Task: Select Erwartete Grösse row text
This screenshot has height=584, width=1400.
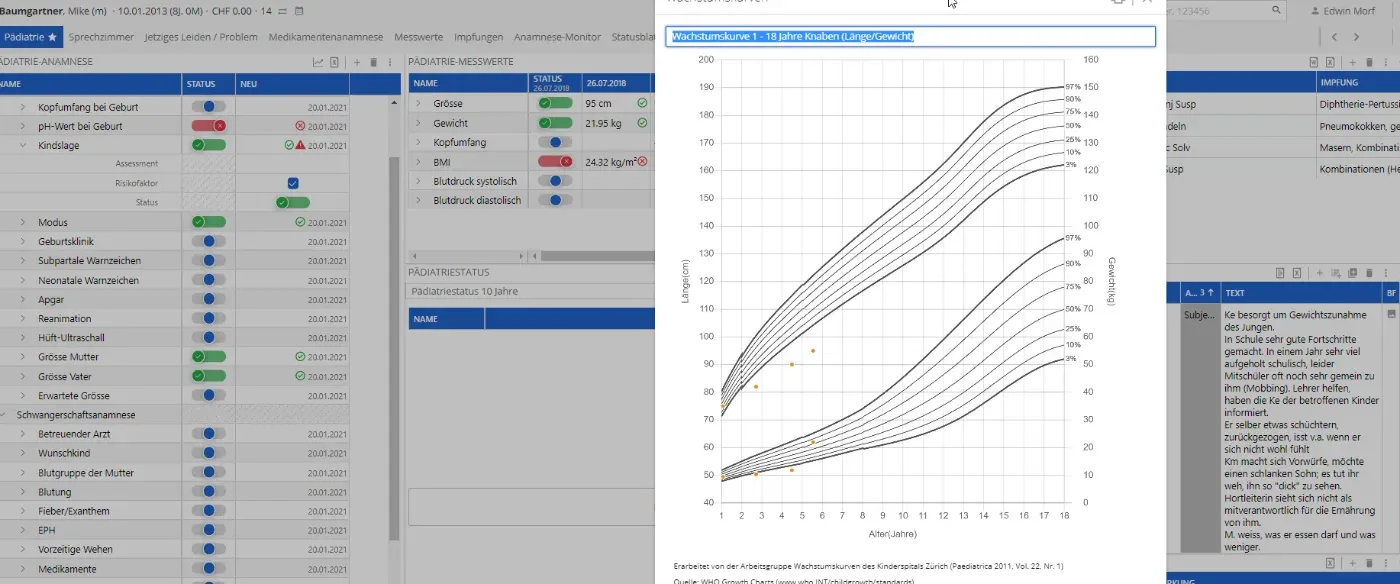Action: point(73,395)
